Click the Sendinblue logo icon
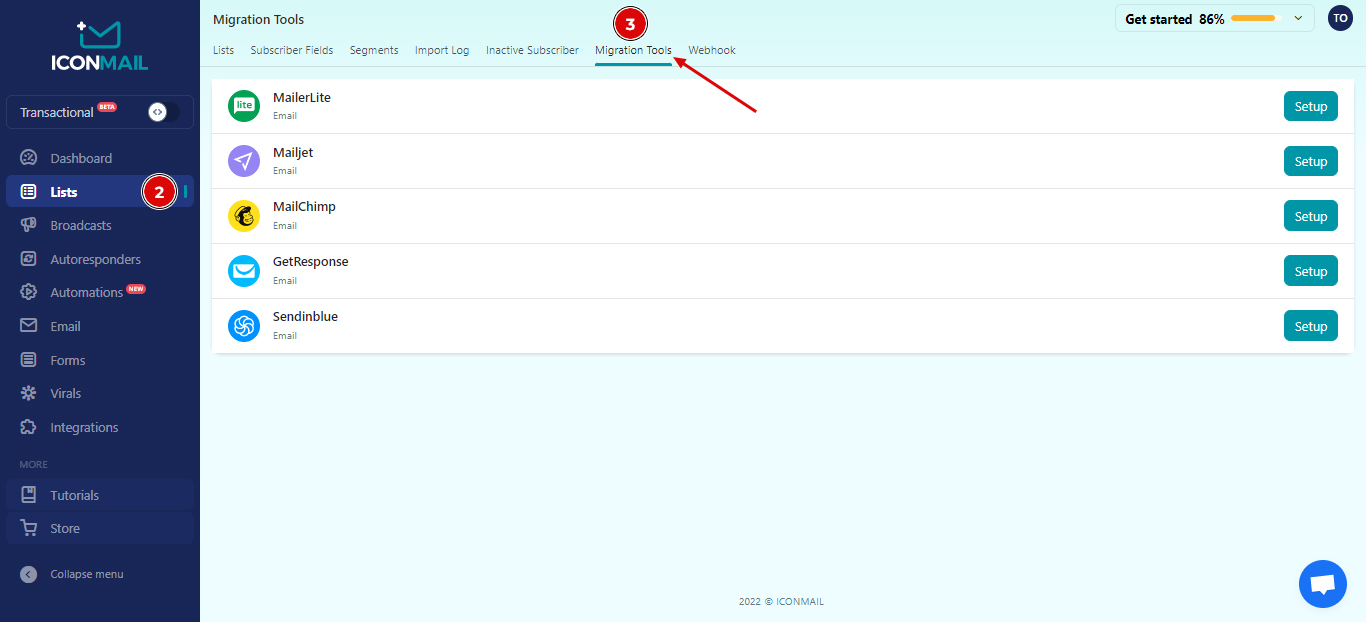 244,326
